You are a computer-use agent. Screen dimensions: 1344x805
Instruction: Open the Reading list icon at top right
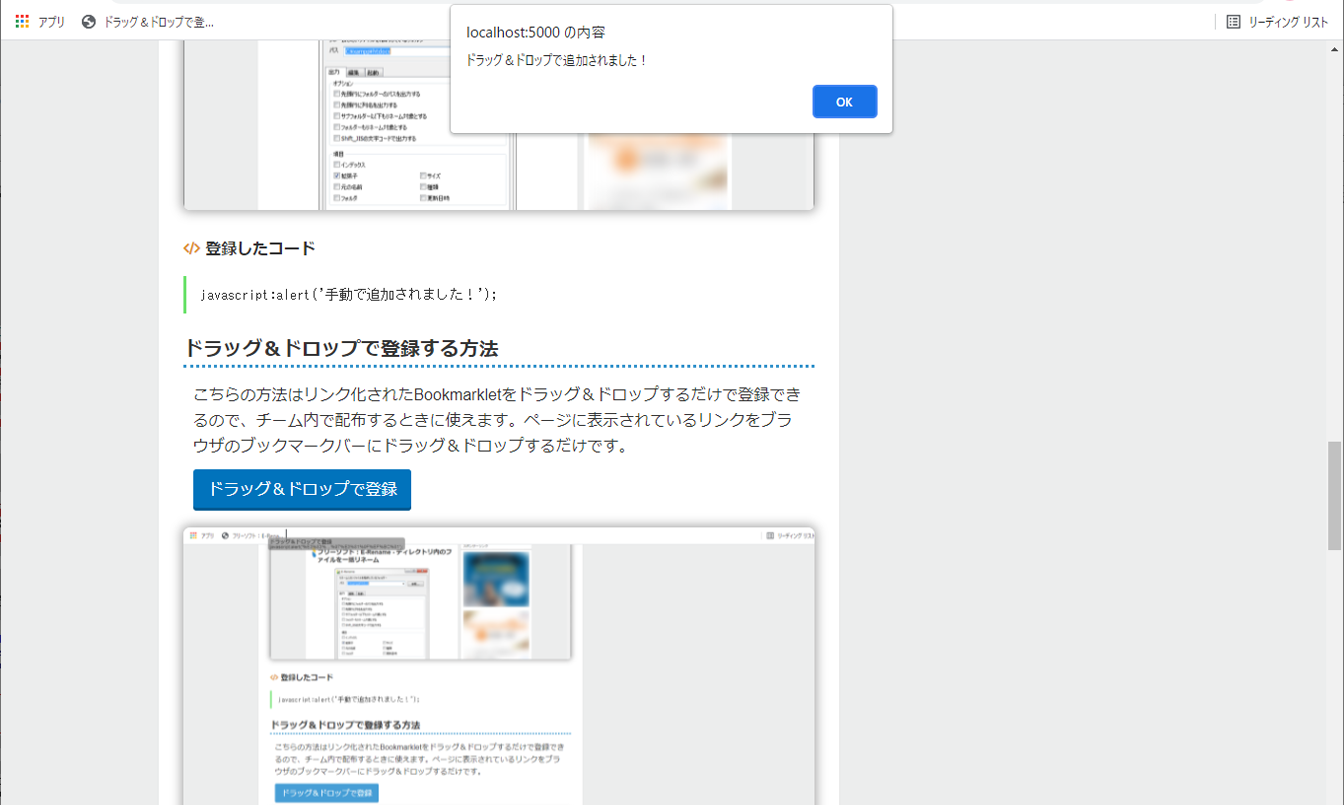[1233, 21]
